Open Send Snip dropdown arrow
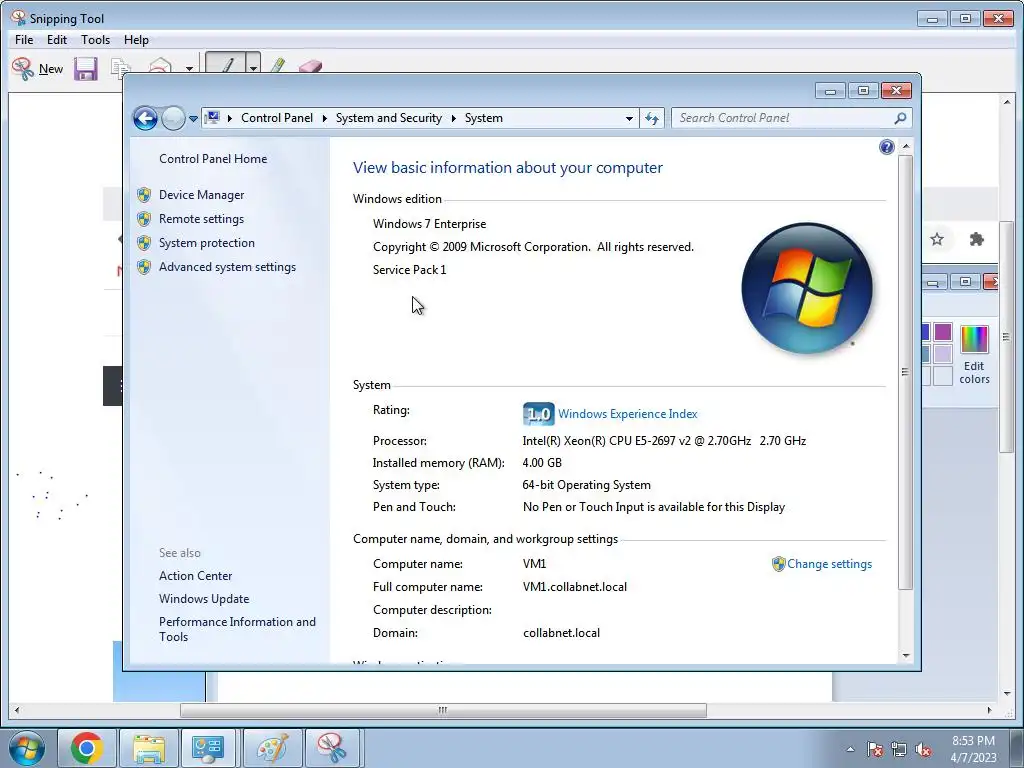The width and height of the screenshot is (1024, 768). click(x=189, y=68)
